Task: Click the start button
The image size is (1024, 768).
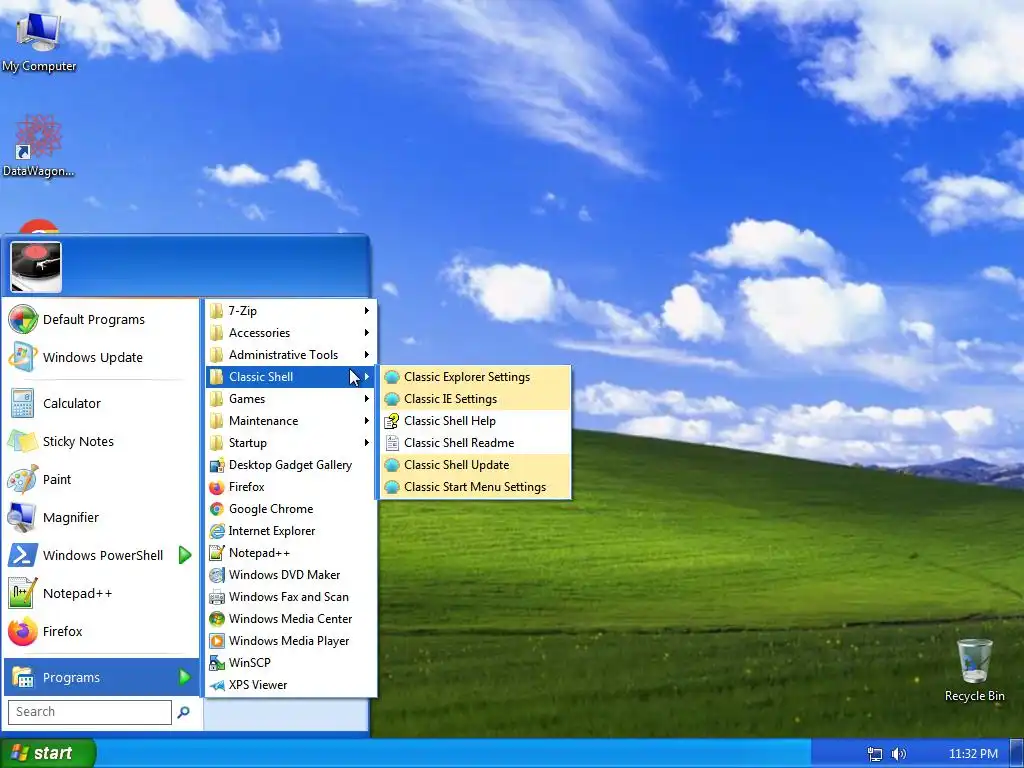Action: tap(47, 754)
